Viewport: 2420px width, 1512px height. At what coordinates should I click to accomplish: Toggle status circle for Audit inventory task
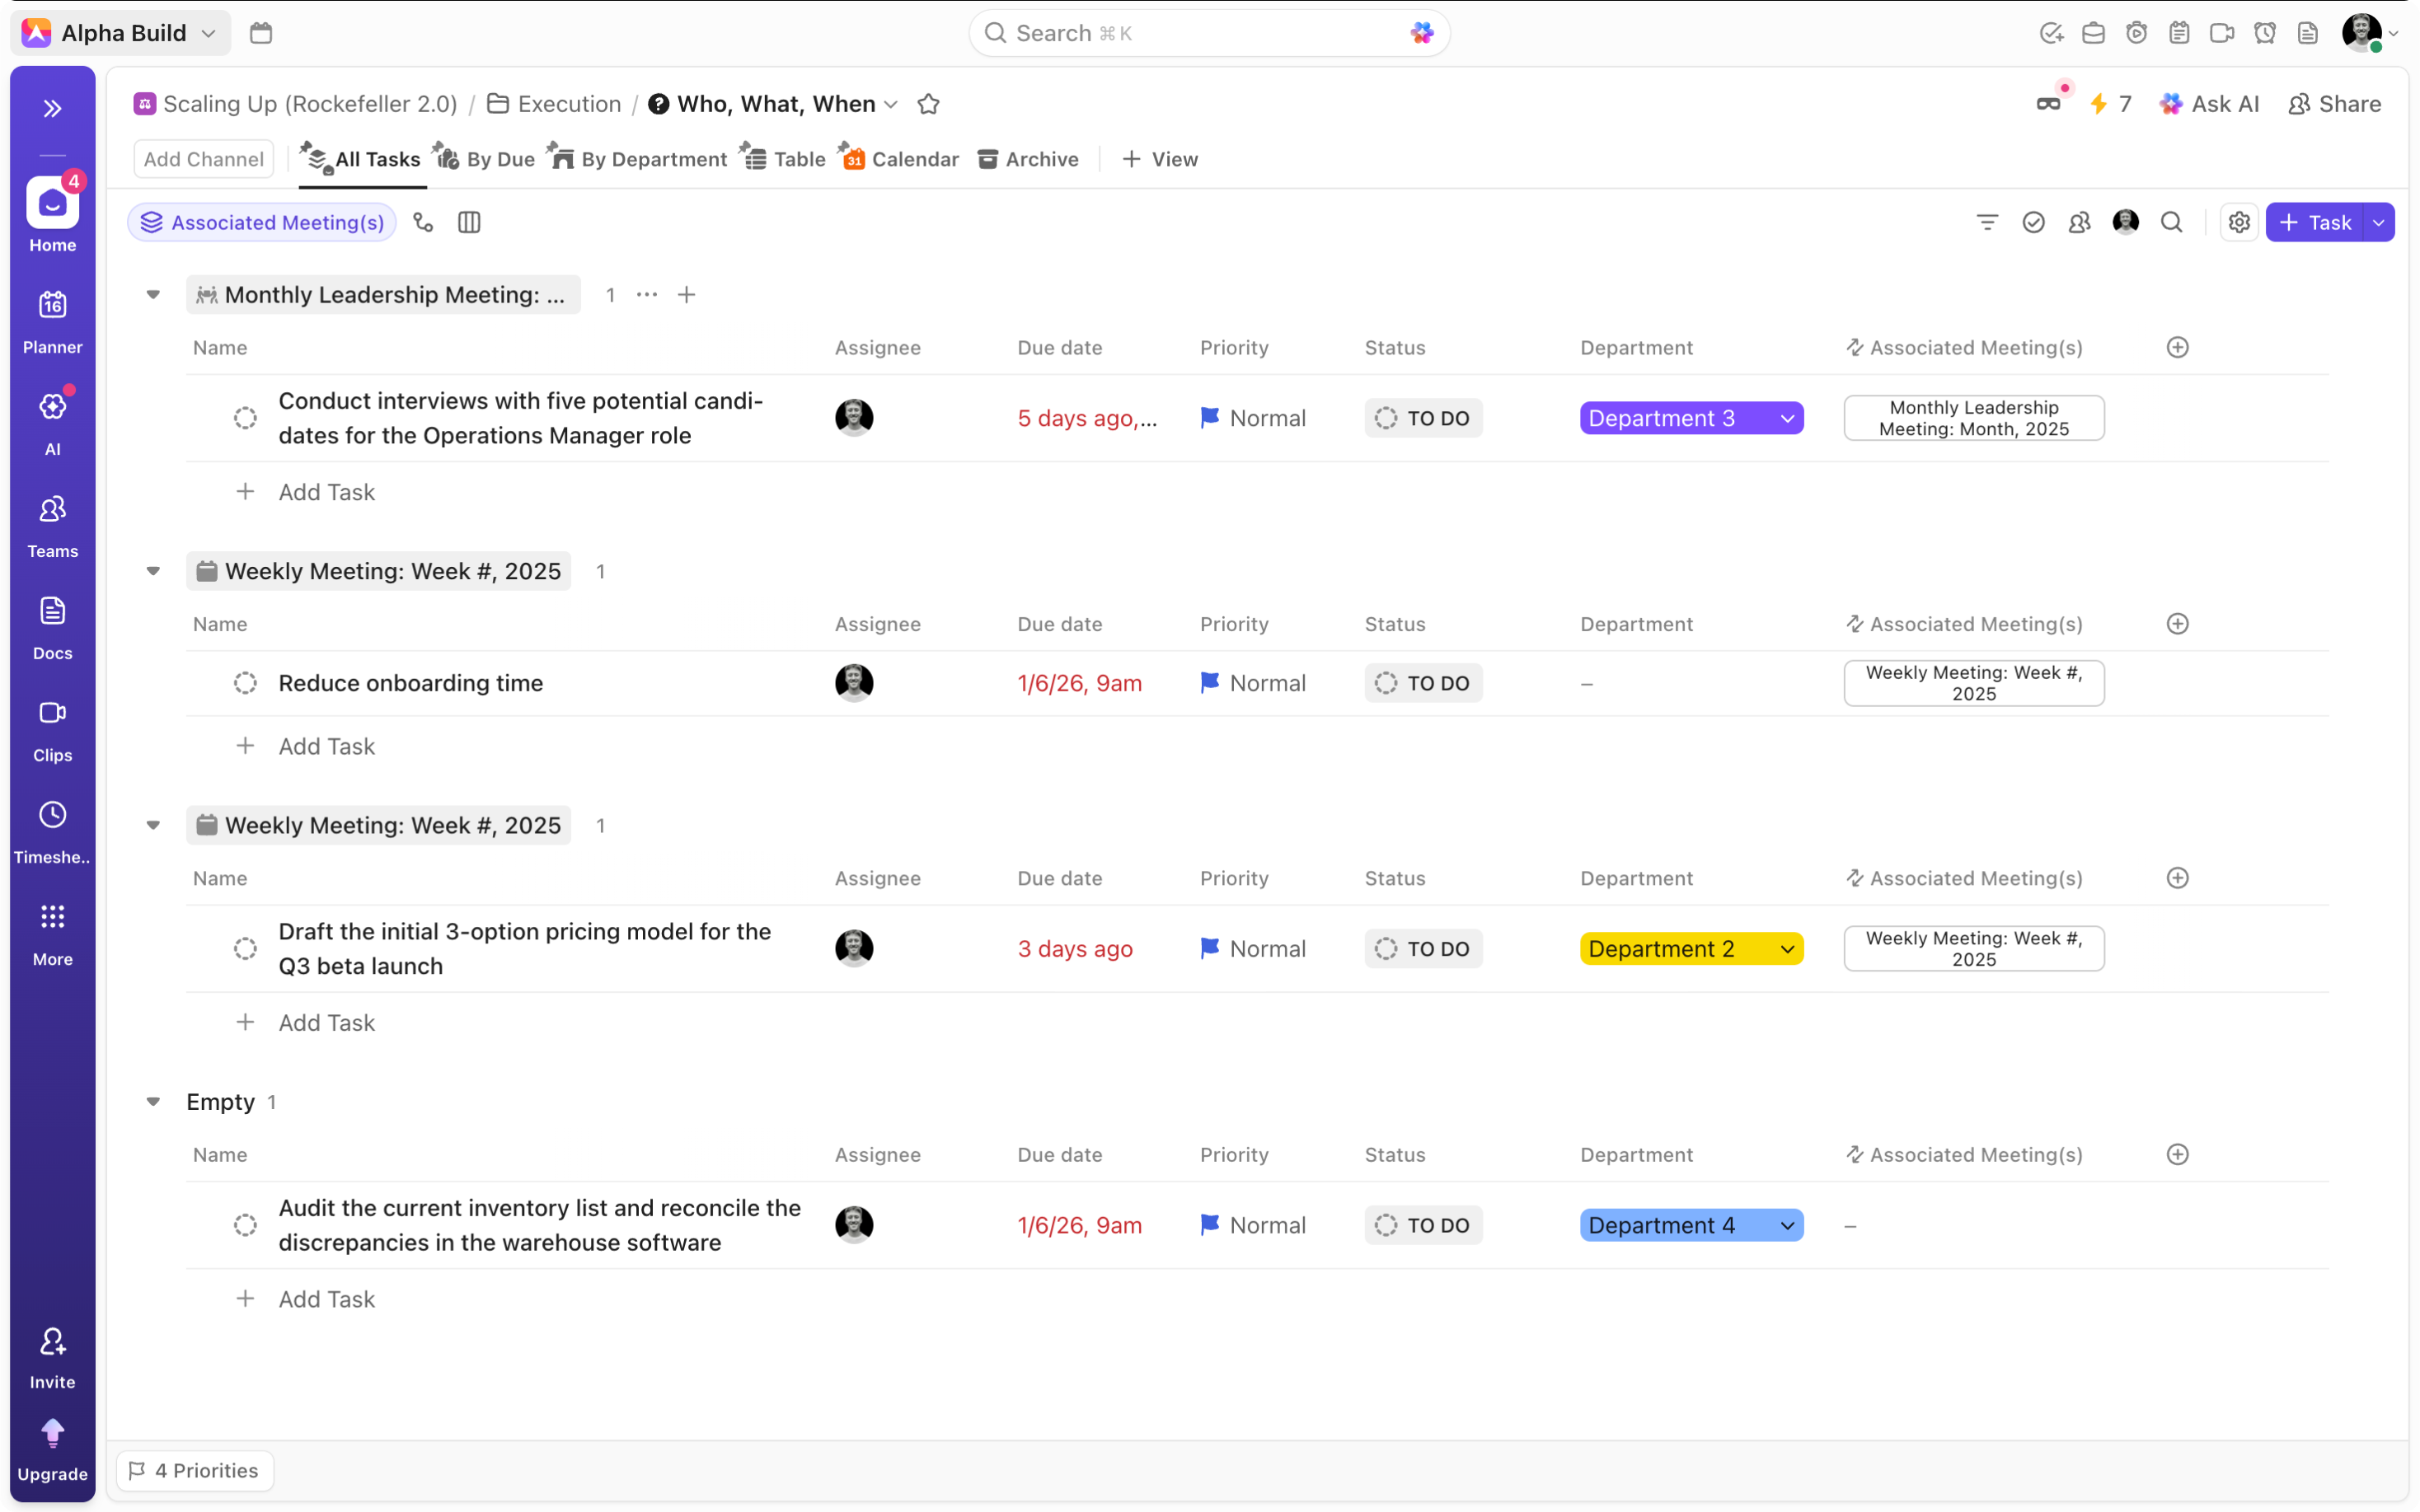click(x=245, y=1225)
